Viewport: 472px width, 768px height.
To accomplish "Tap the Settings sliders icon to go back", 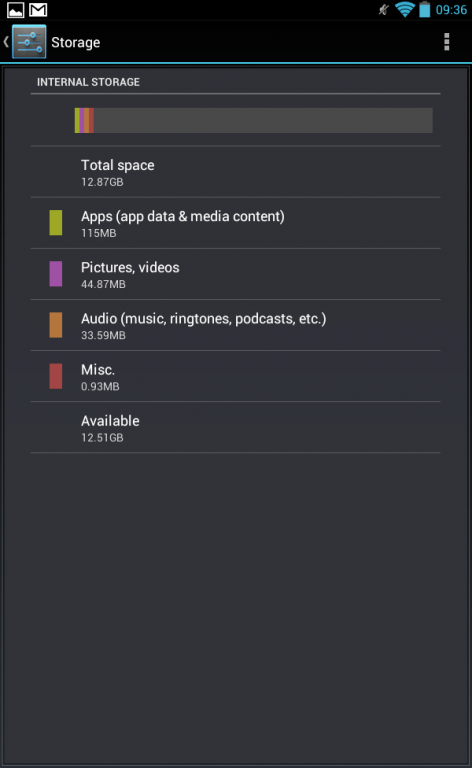I will tap(29, 42).
